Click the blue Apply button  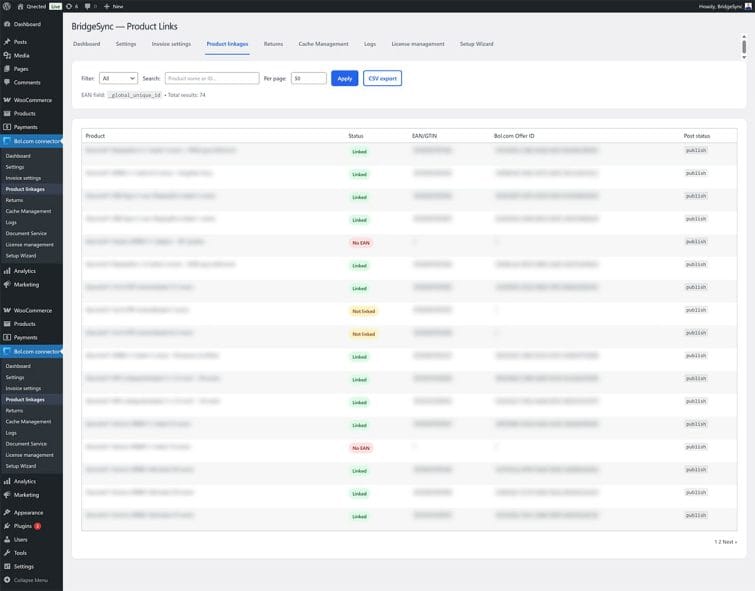click(x=345, y=78)
